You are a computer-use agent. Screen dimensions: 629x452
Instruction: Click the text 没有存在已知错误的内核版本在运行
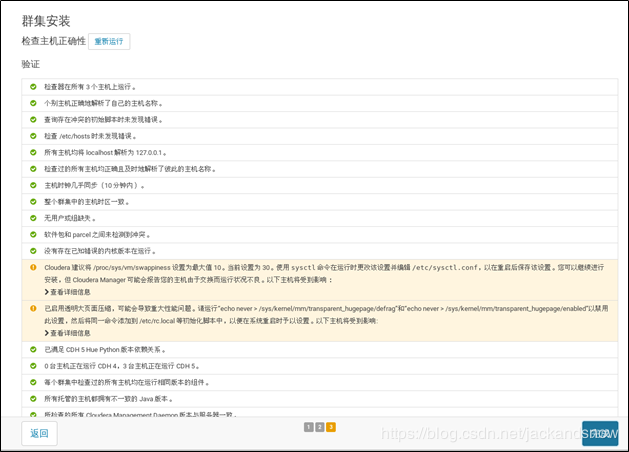pos(100,251)
